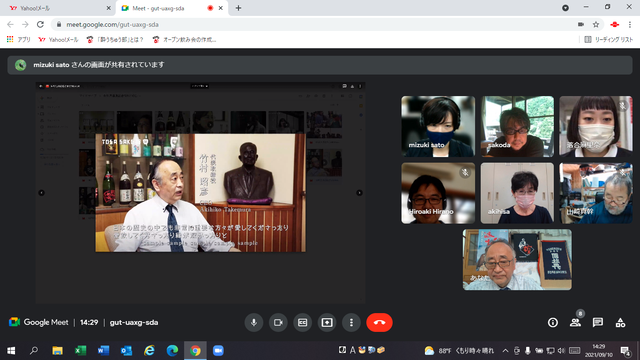Click the shared screen video presentation

(x=200, y=193)
